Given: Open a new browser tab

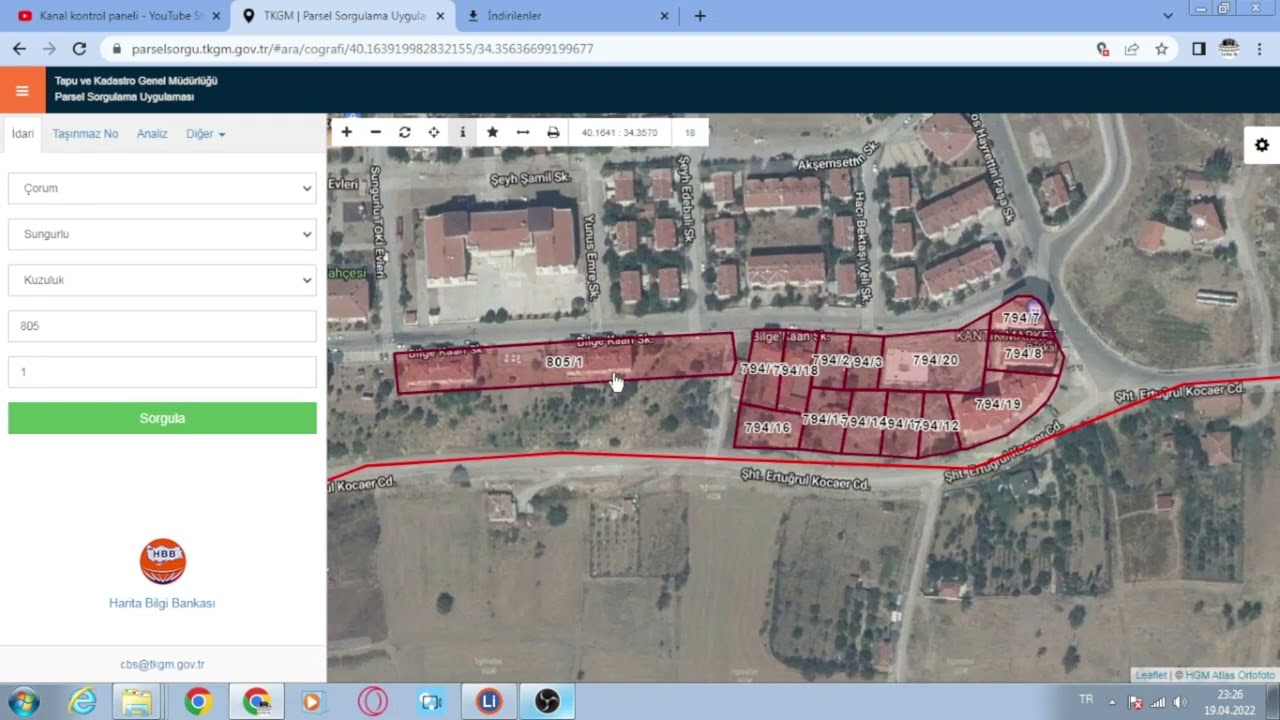Looking at the screenshot, I should pyautogui.click(x=700, y=16).
